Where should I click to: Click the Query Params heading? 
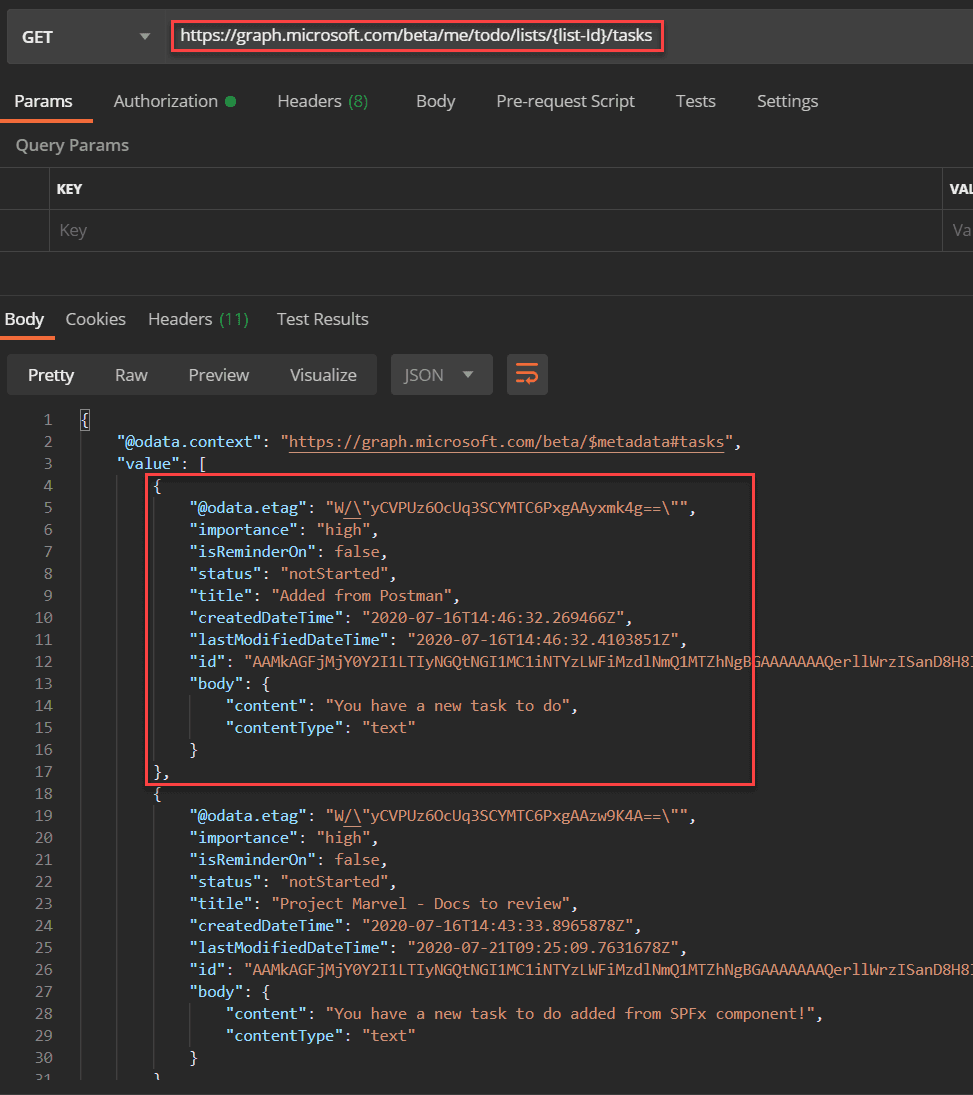click(x=73, y=145)
